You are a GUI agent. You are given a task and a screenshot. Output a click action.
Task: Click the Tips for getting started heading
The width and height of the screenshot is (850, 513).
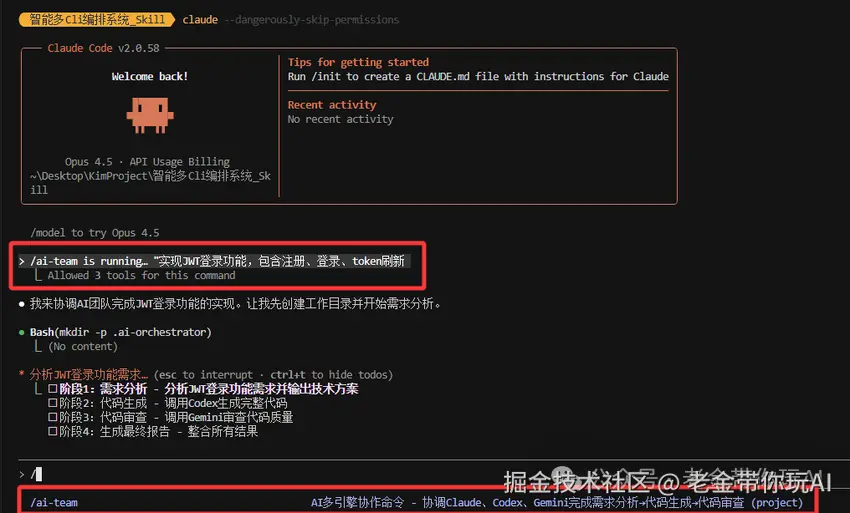click(x=358, y=62)
